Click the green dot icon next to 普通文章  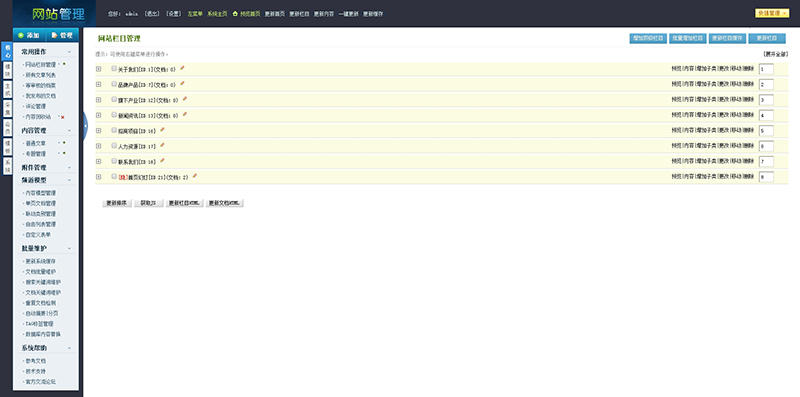(64, 143)
